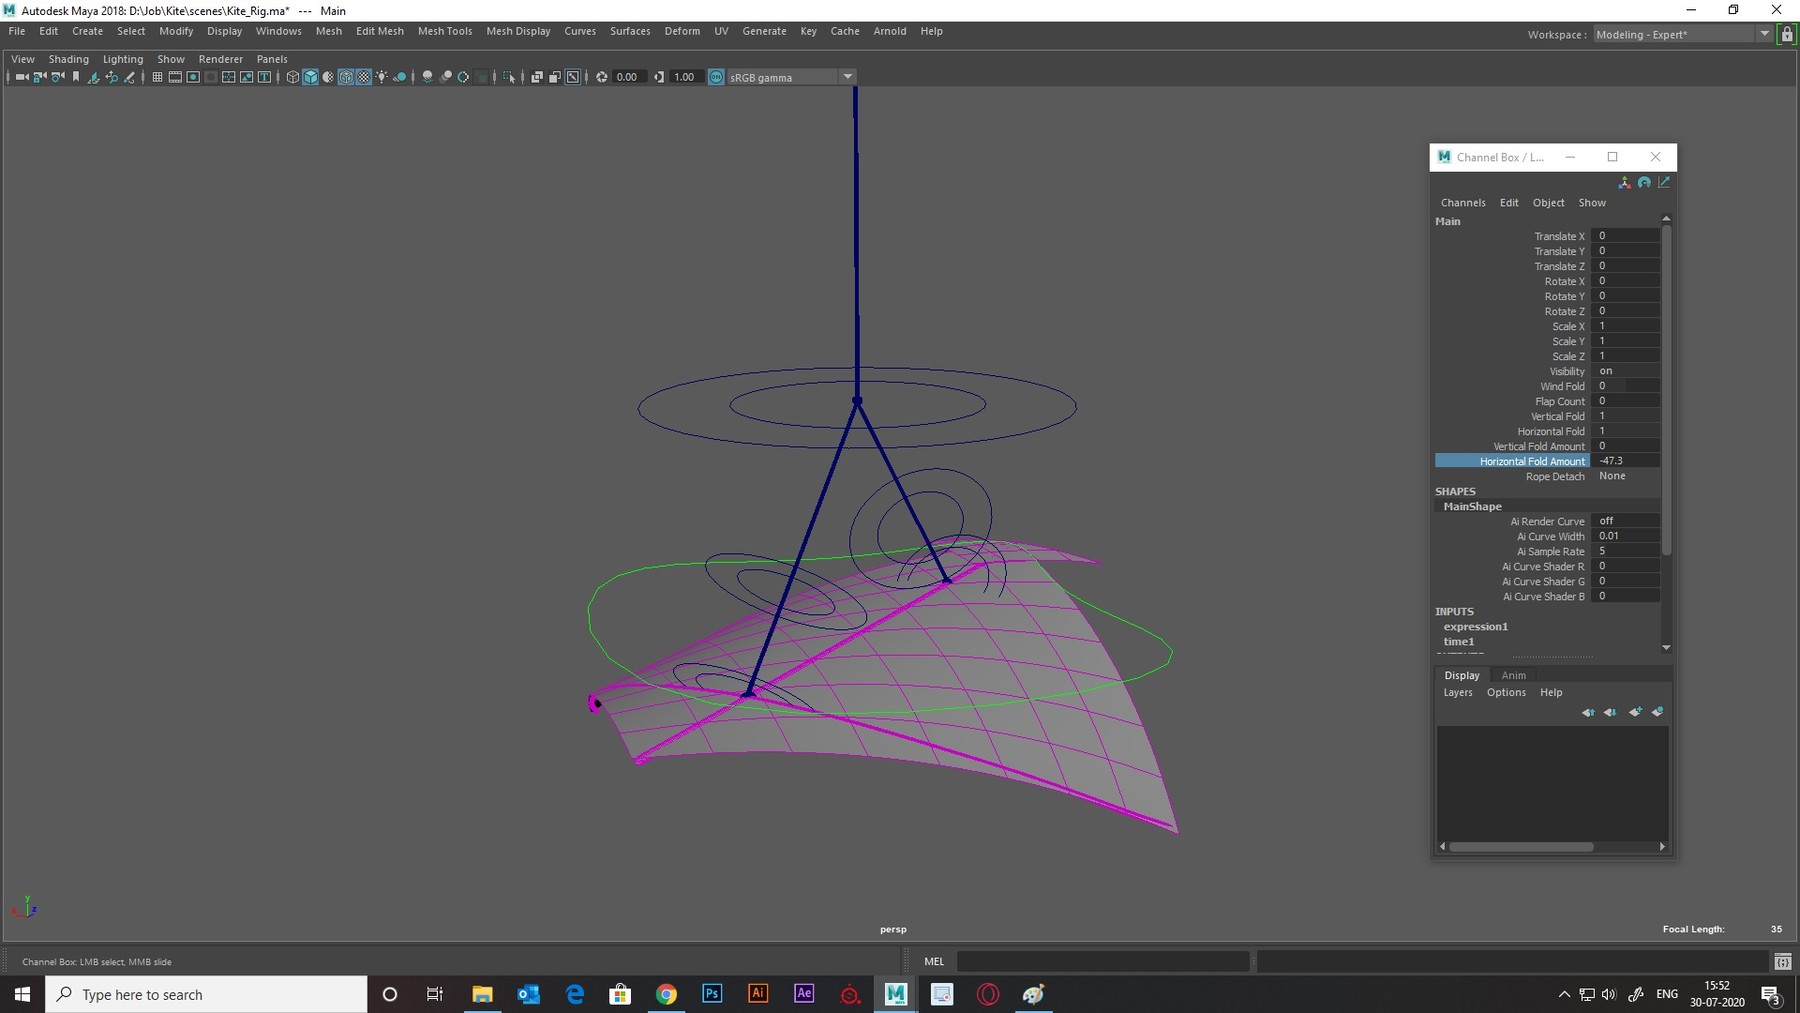Click the isolate select icon in viewport toolbar
1800x1013 pixels.
pyautogui.click(x=509, y=77)
